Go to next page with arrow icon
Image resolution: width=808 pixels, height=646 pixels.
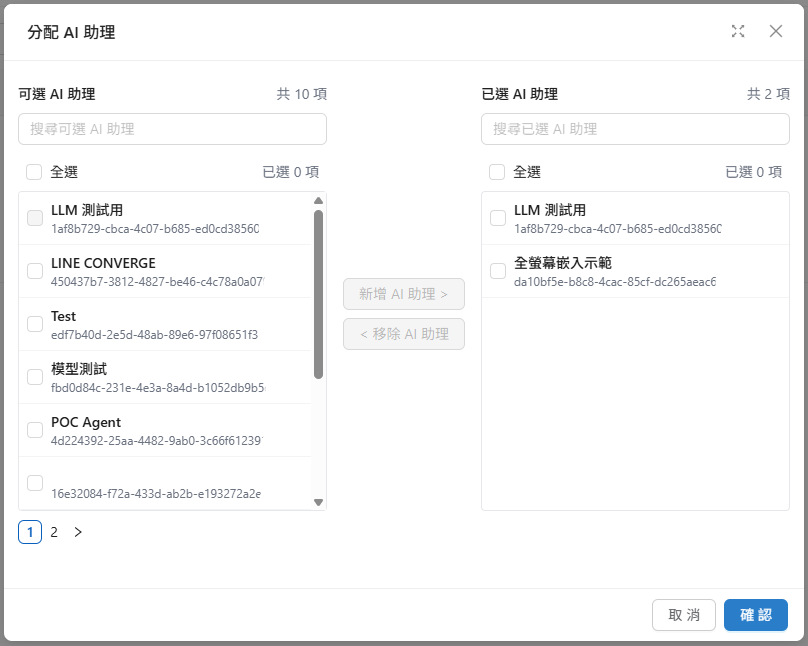click(78, 532)
